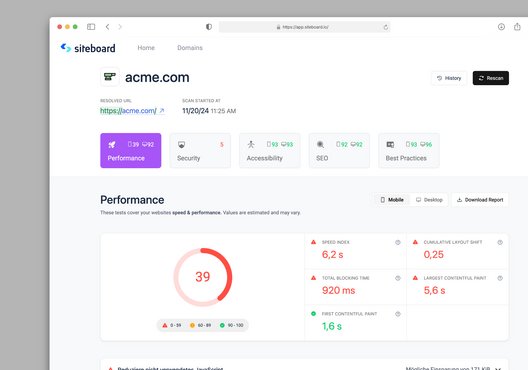Go back with the browser arrow
The image size is (528, 370).
tap(107, 27)
